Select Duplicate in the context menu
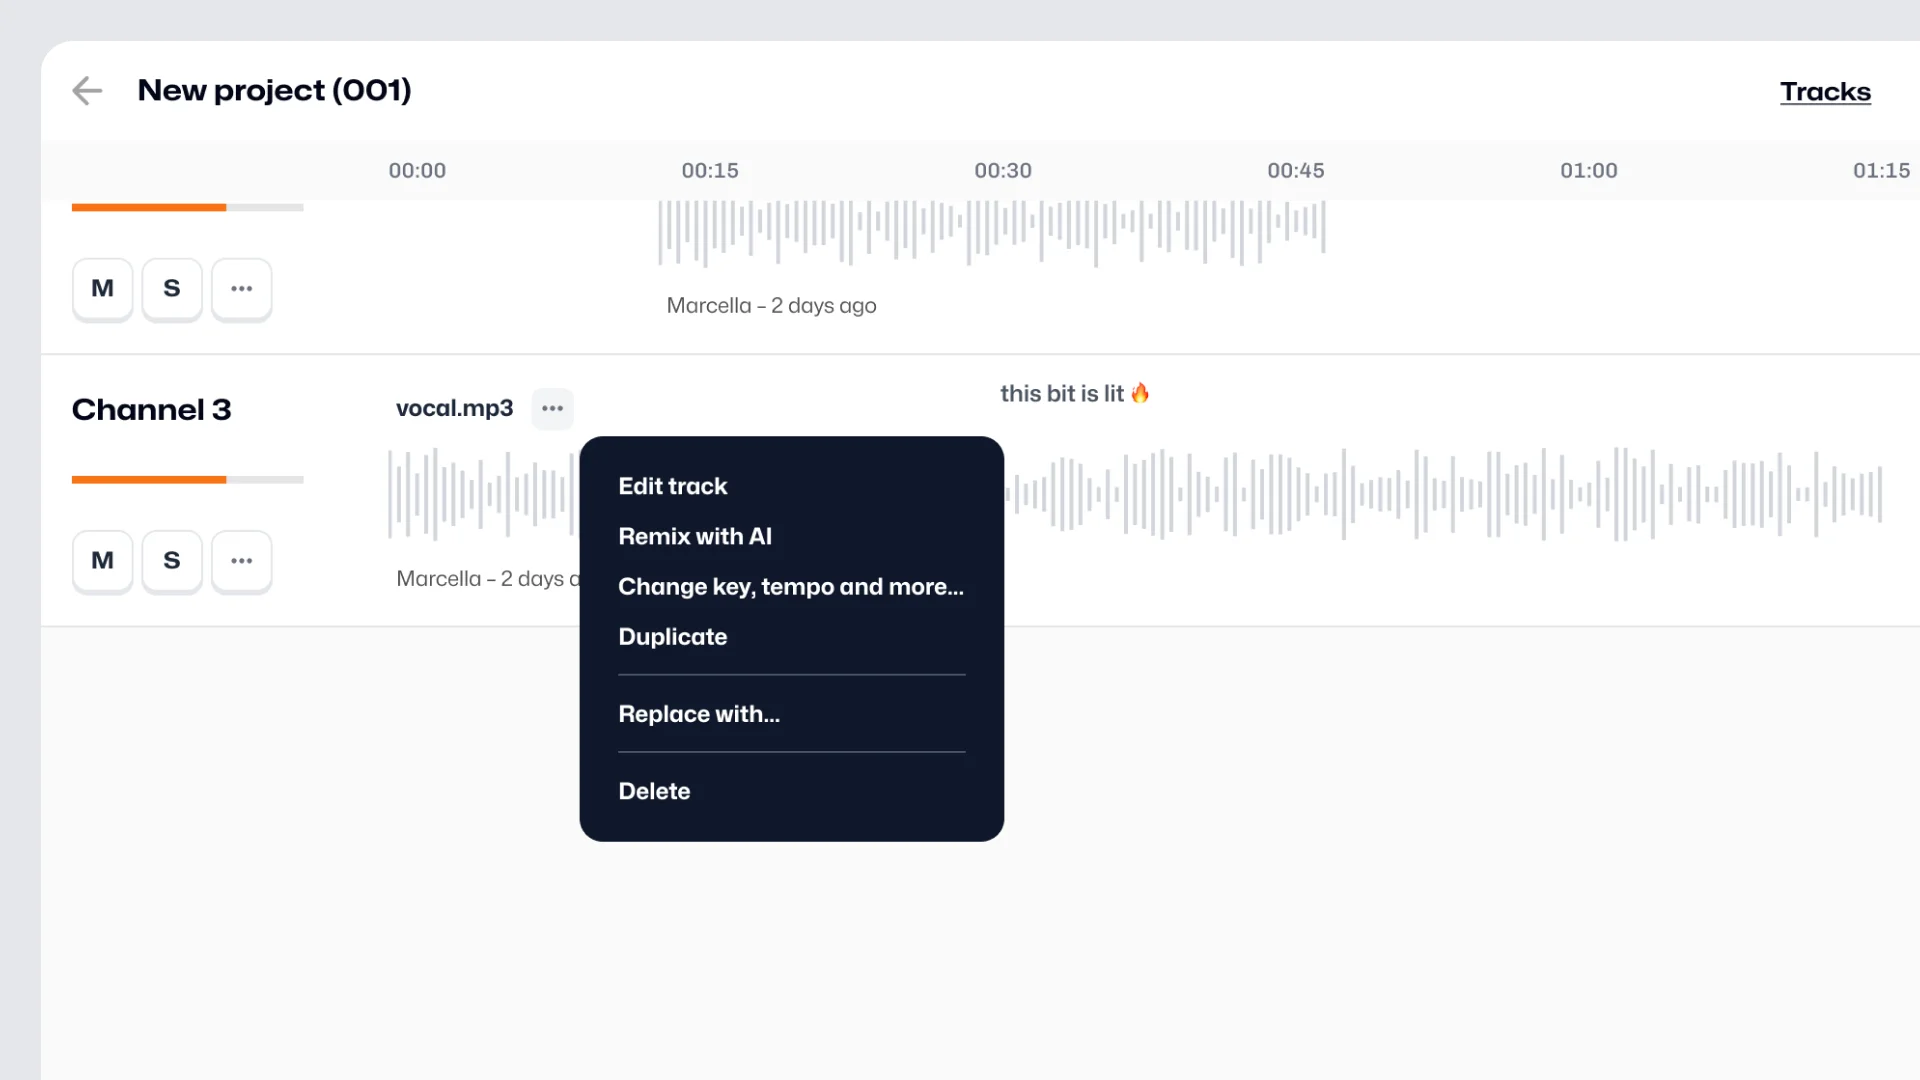This screenshot has height=1080, width=1920. tap(672, 637)
